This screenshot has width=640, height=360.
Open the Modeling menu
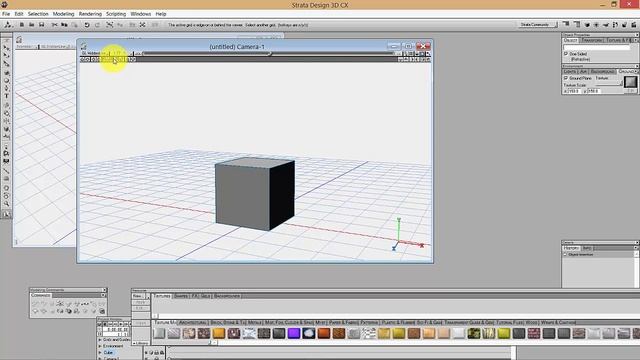point(63,14)
